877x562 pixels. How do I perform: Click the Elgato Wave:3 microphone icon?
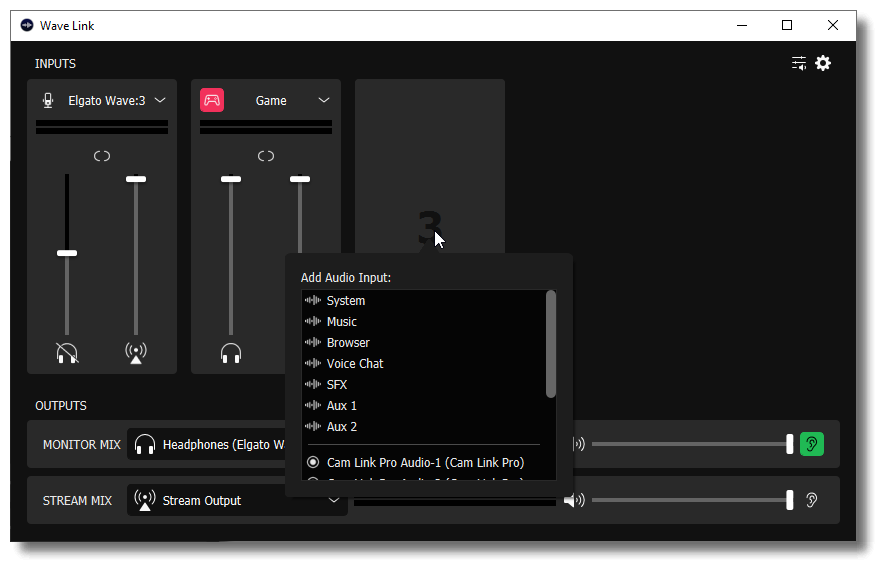pos(47,100)
